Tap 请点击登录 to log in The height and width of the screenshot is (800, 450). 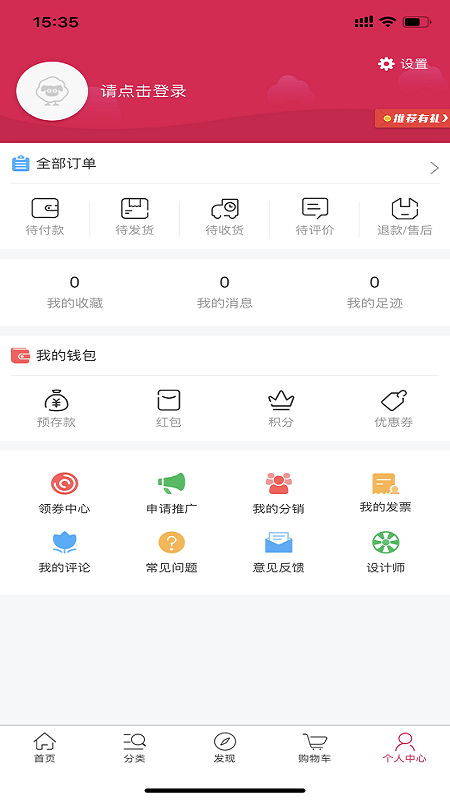click(143, 91)
